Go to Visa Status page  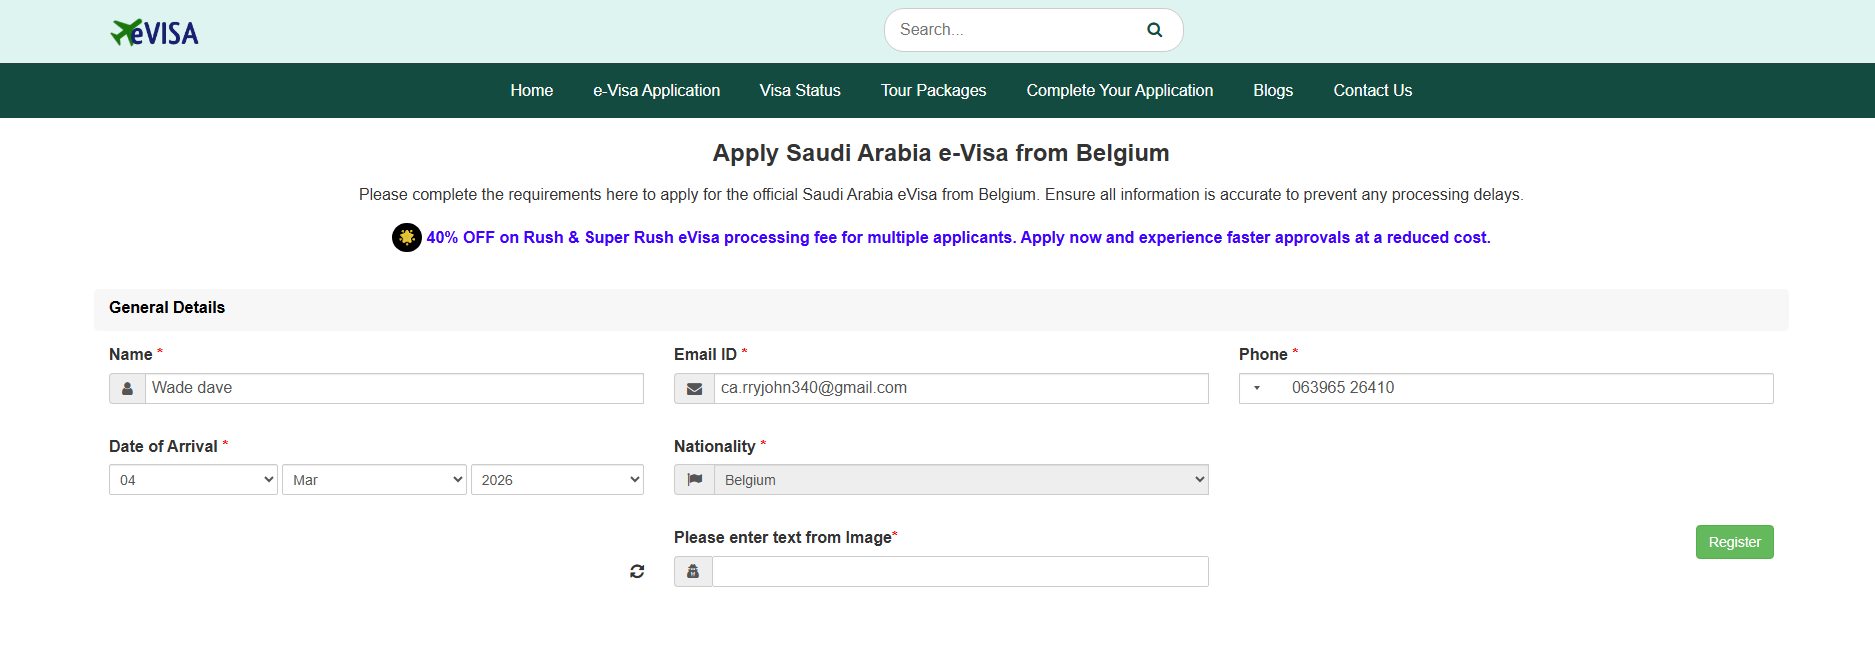click(800, 91)
